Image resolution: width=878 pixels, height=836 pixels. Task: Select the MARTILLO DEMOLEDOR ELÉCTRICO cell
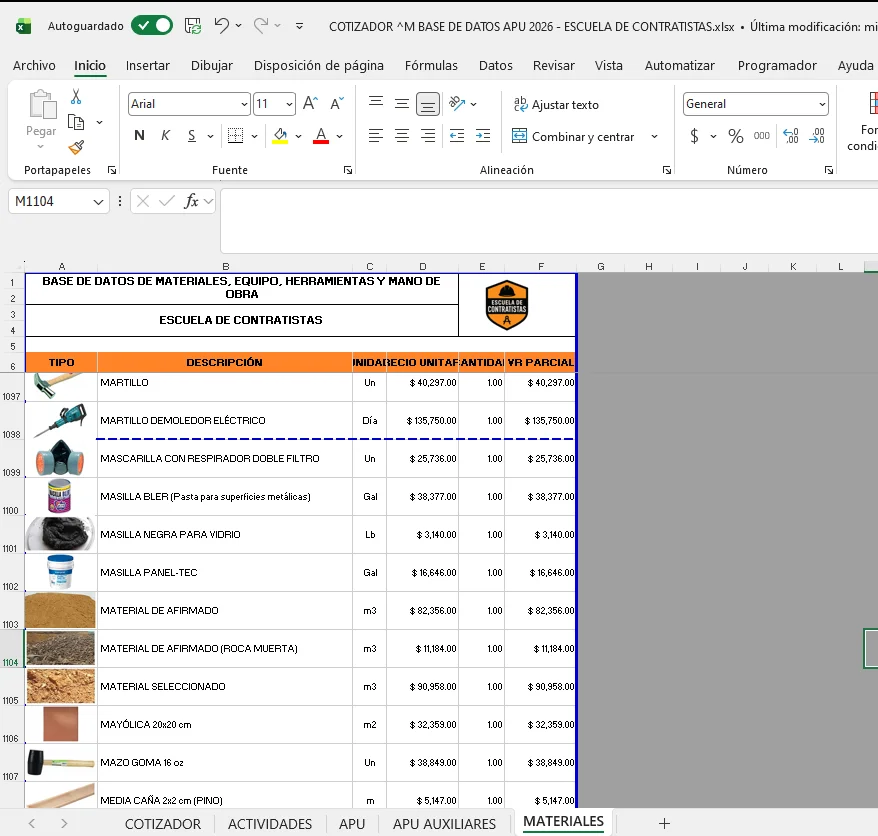(x=225, y=421)
